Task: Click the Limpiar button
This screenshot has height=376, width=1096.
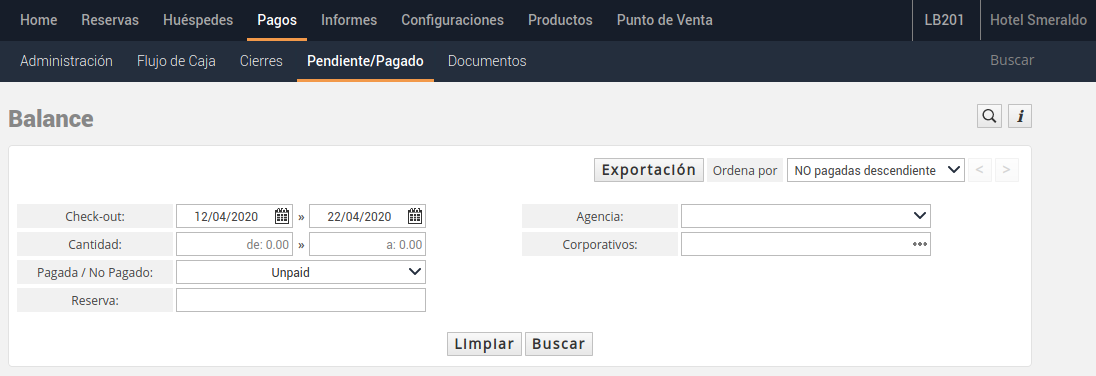Action: (x=484, y=344)
